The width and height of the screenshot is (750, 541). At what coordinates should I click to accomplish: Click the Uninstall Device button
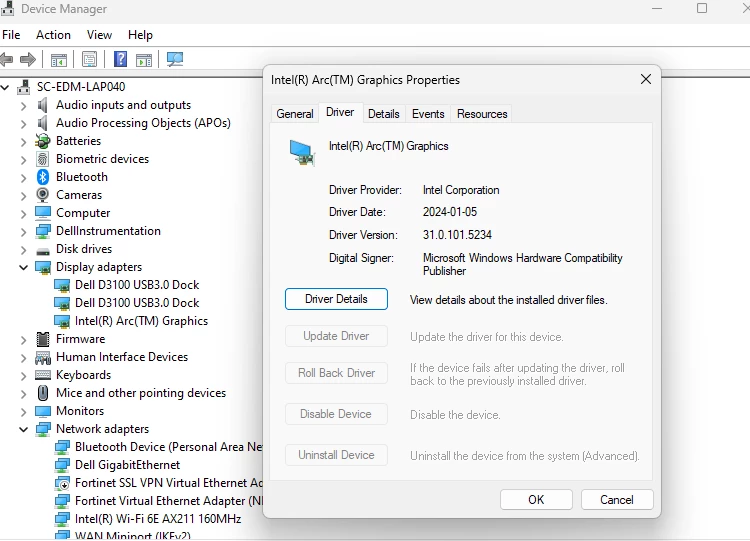[x=336, y=455]
